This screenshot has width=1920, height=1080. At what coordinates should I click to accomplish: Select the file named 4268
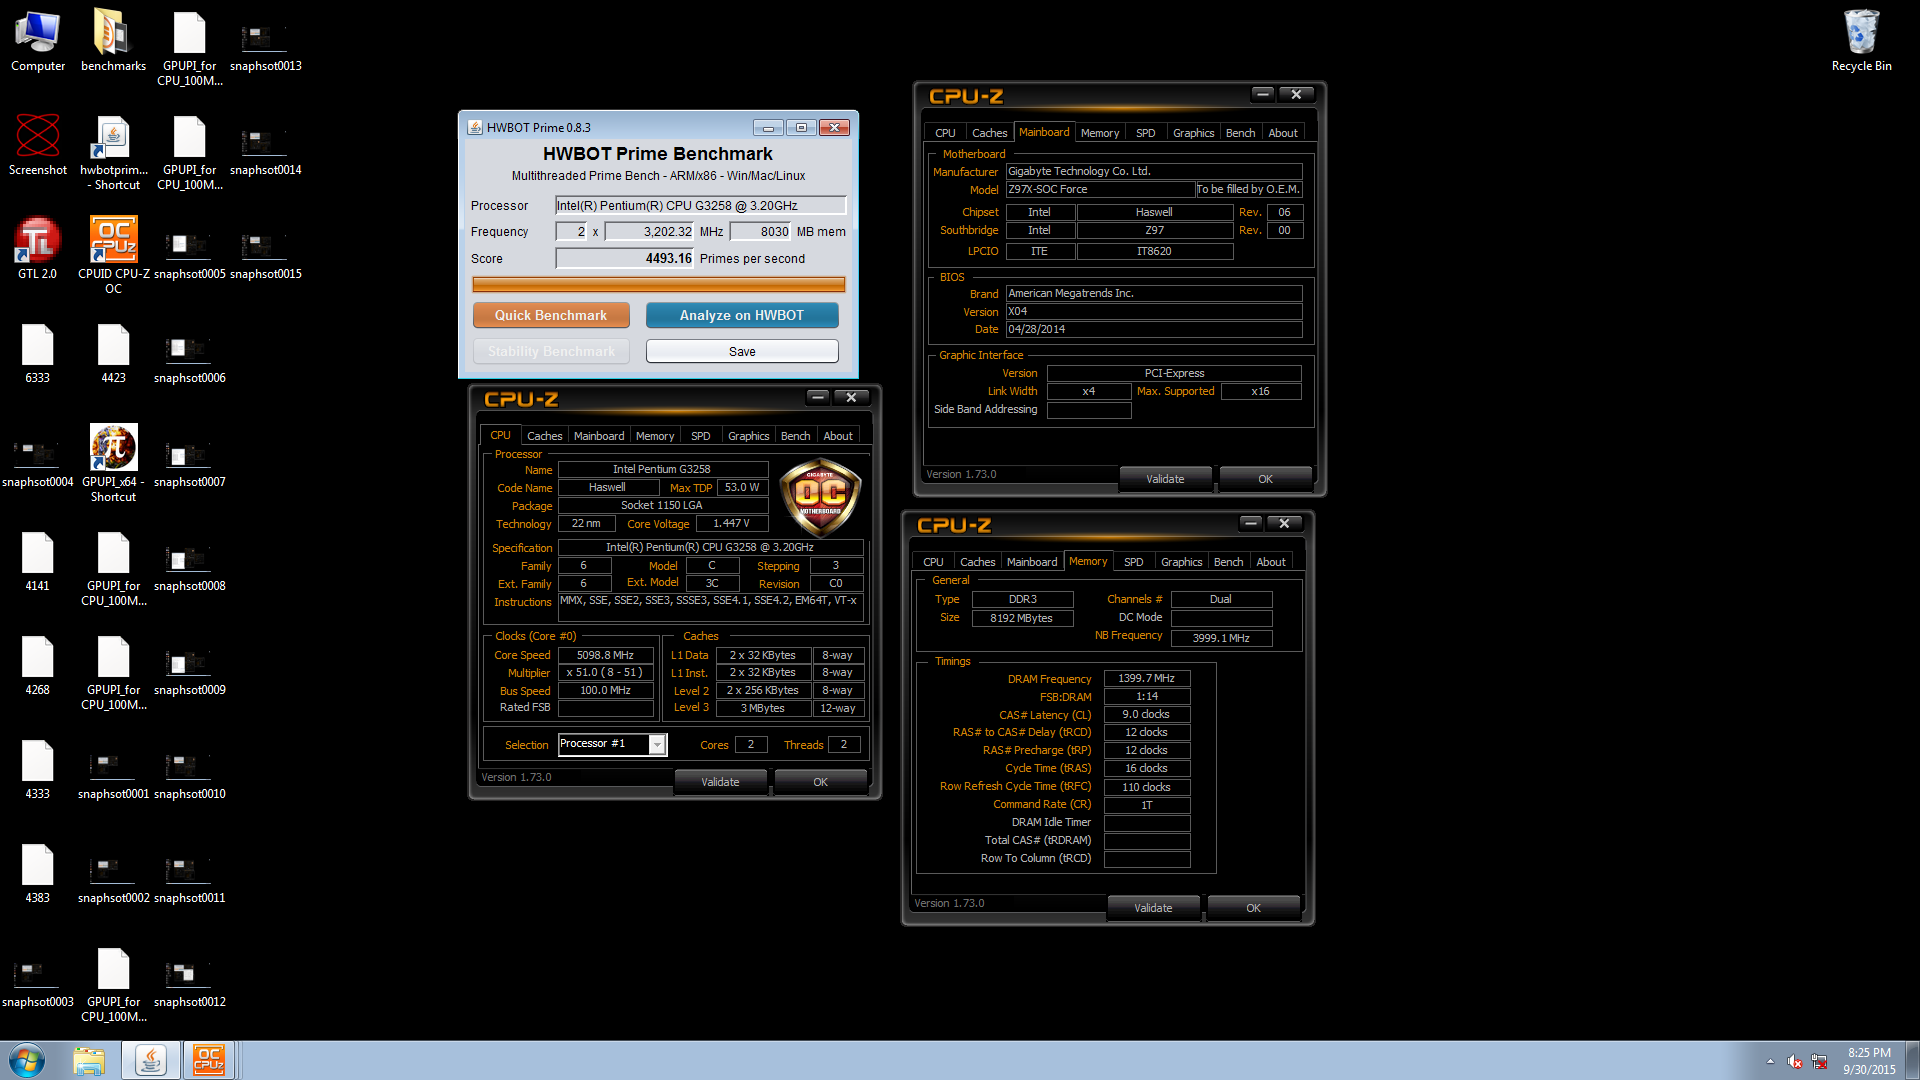[38, 664]
